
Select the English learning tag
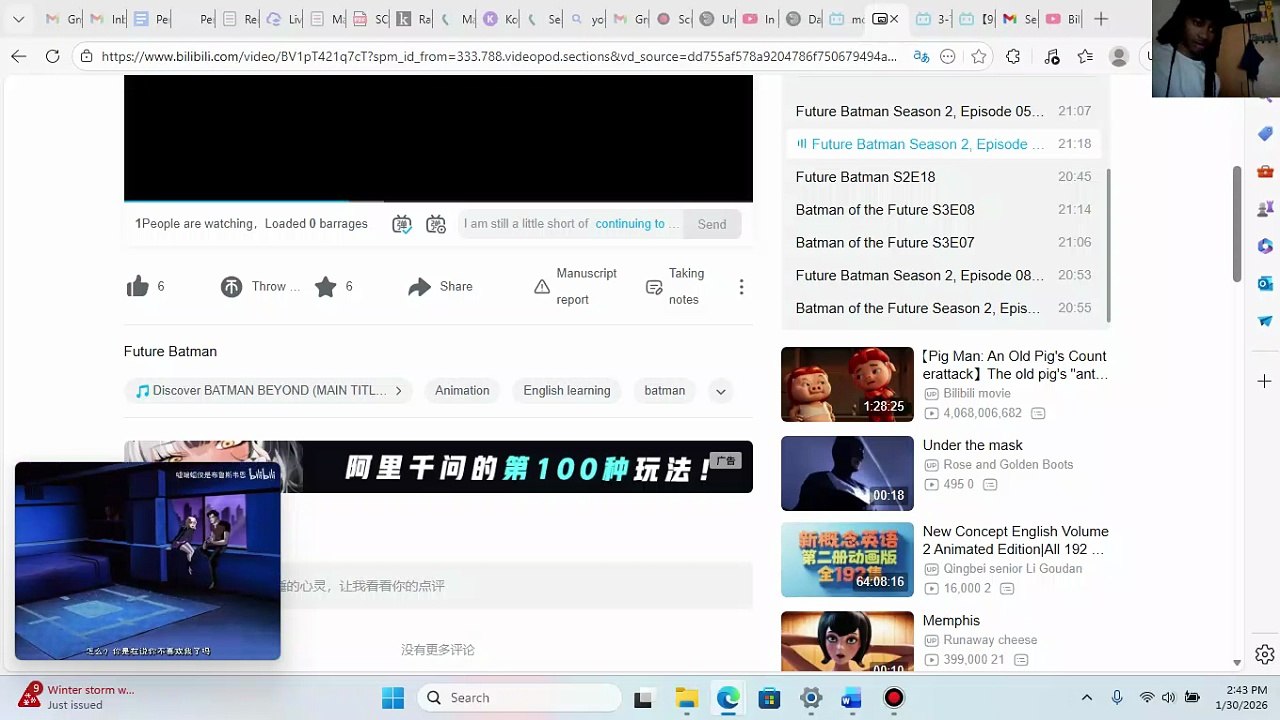tap(567, 391)
